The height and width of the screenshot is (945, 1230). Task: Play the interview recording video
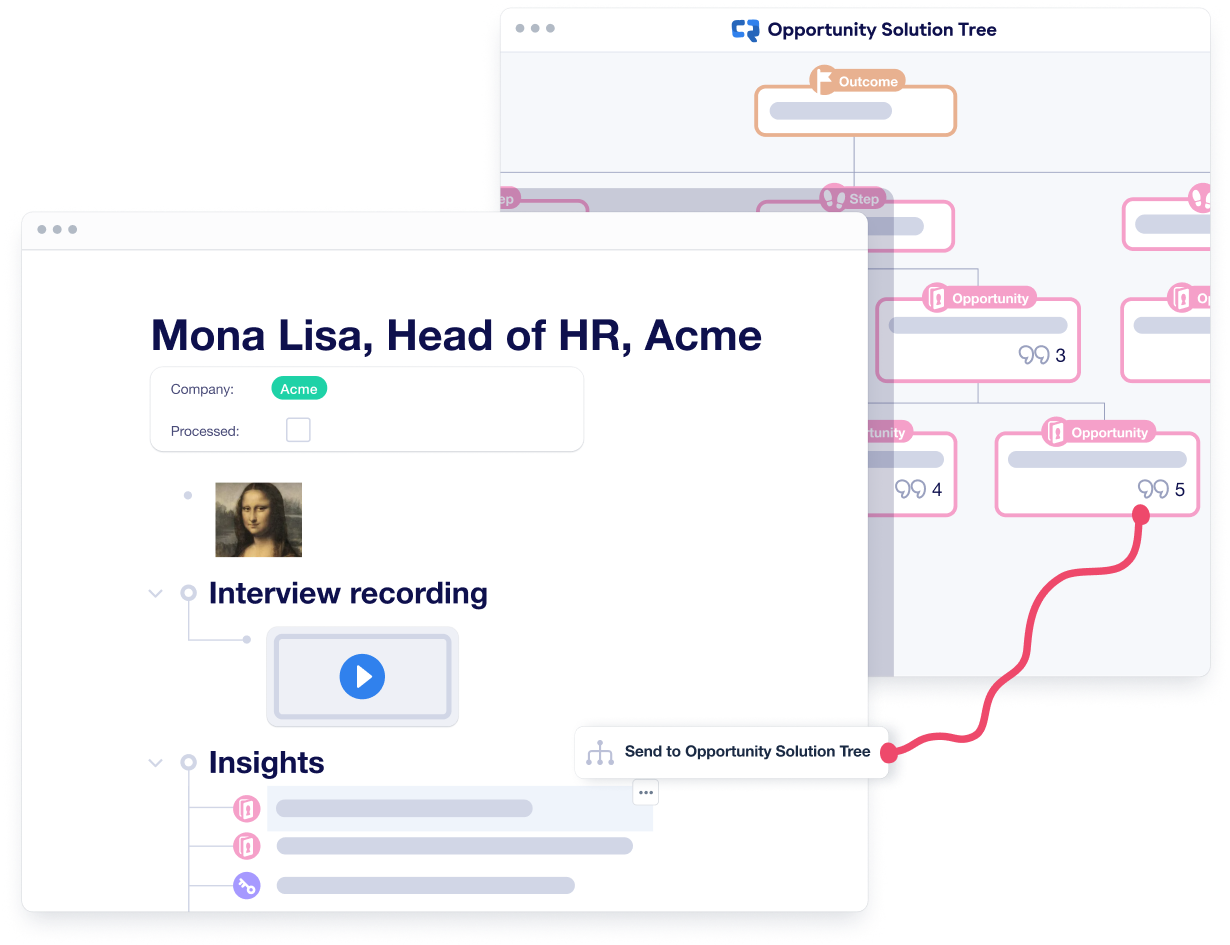pyautogui.click(x=362, y=676)
